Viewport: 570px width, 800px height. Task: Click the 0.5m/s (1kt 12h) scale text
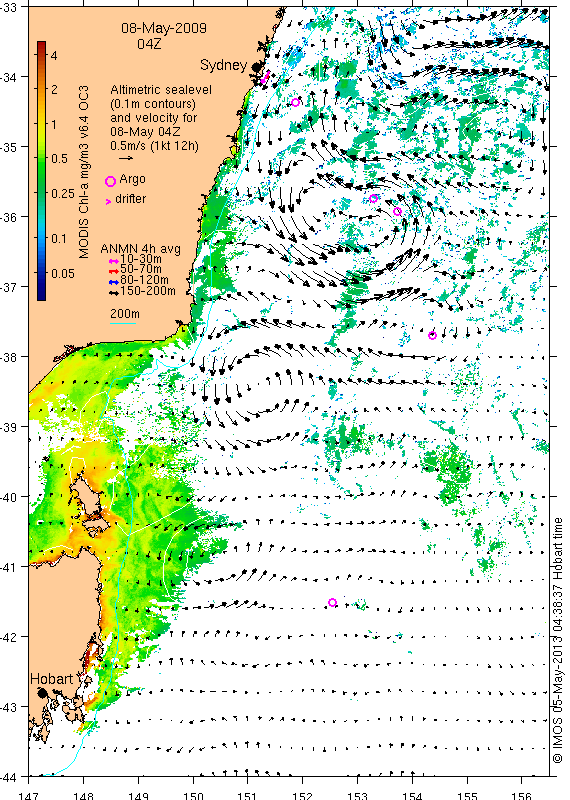tap(155, 146)
